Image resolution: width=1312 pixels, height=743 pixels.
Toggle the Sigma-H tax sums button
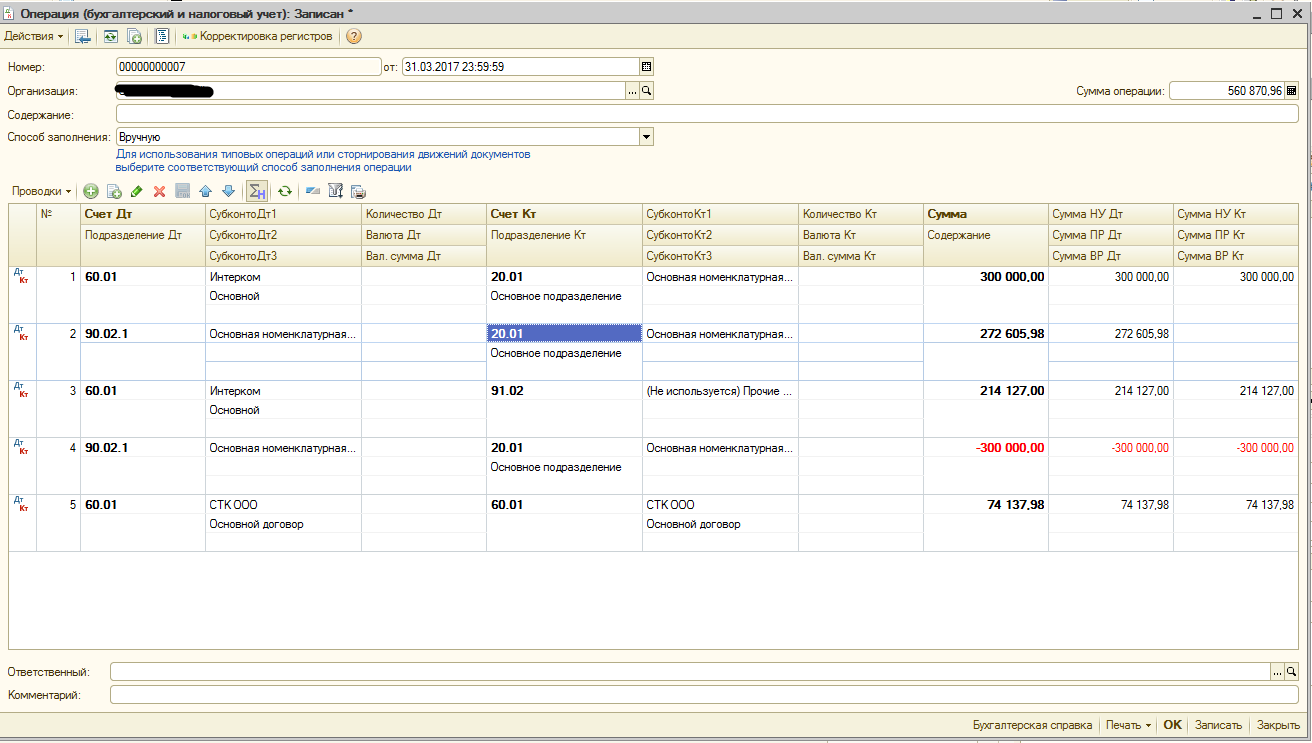(x=256, y=191)
